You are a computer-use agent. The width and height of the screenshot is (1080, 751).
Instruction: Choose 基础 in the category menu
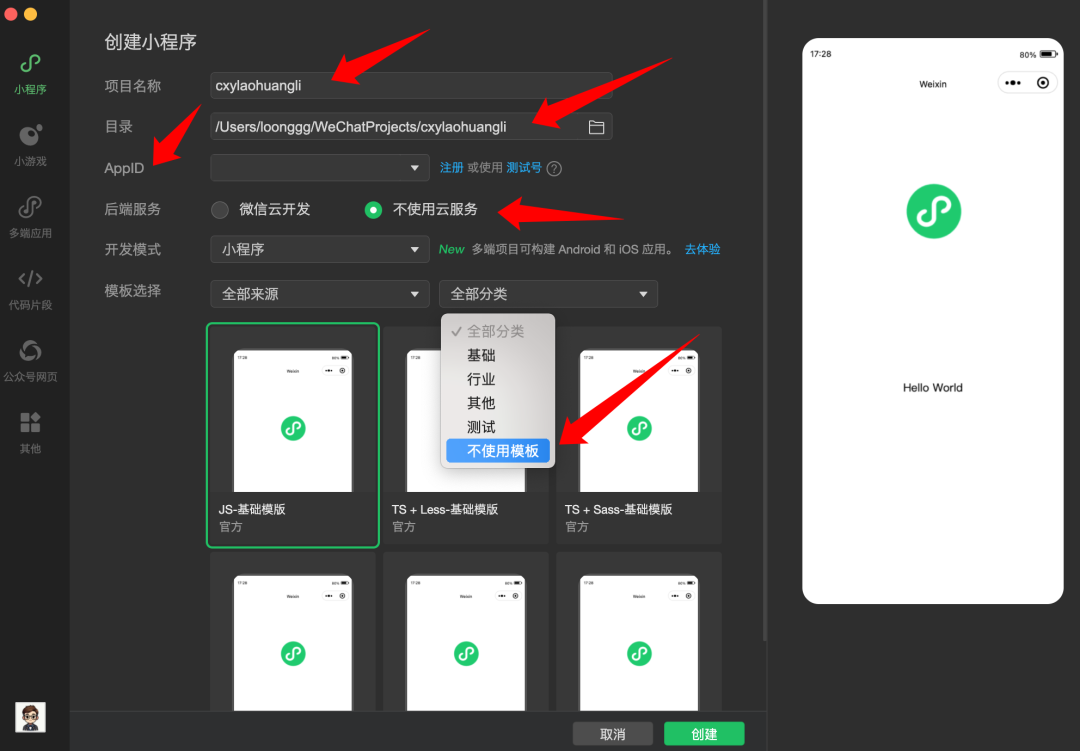coord(497,356)
